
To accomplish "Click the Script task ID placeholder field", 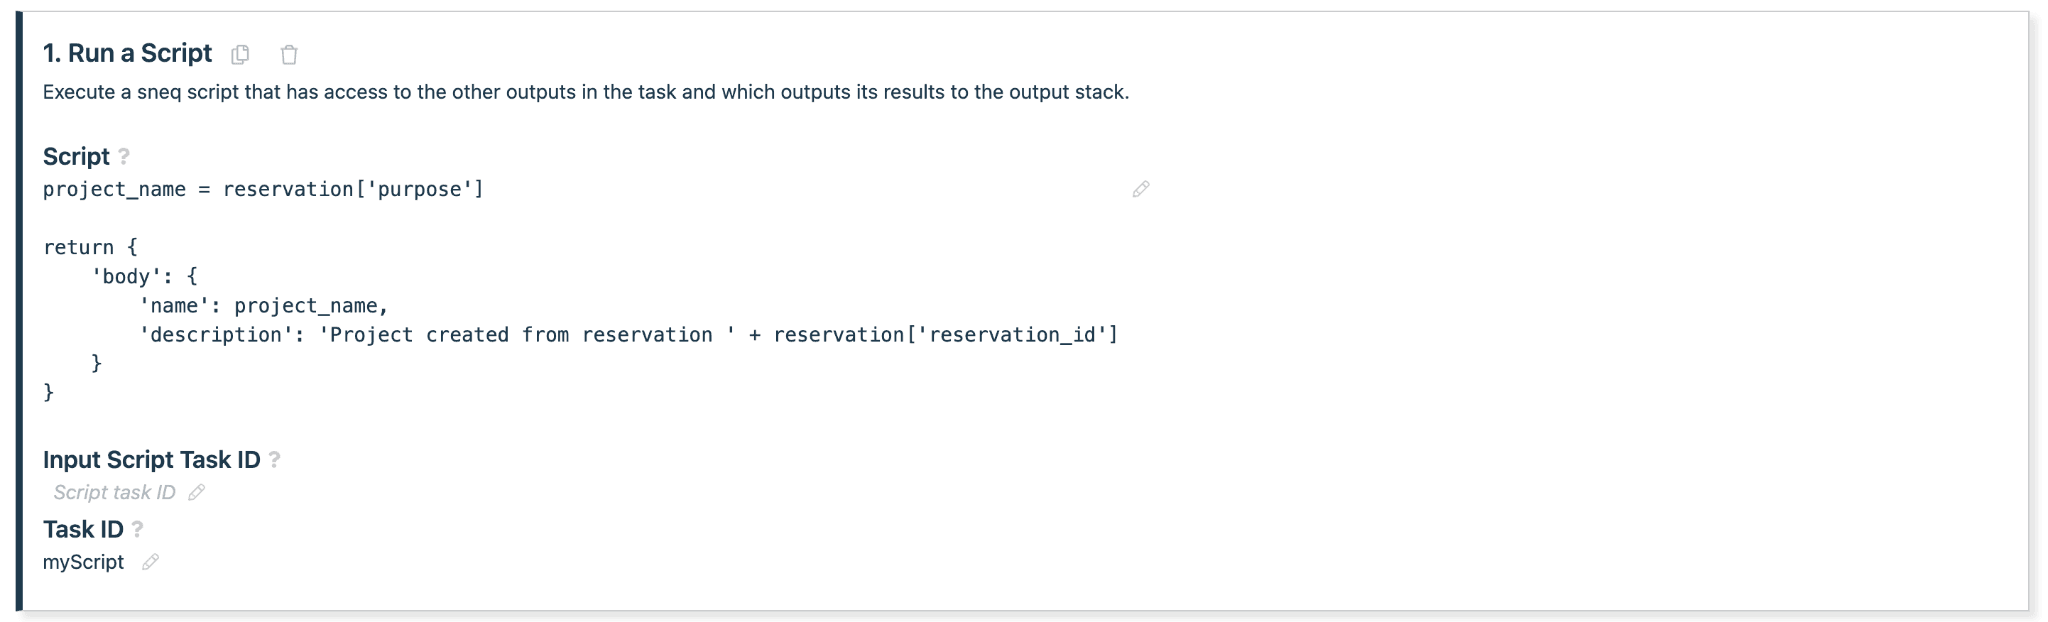I will pyautogui.click(x=114, y=492).
